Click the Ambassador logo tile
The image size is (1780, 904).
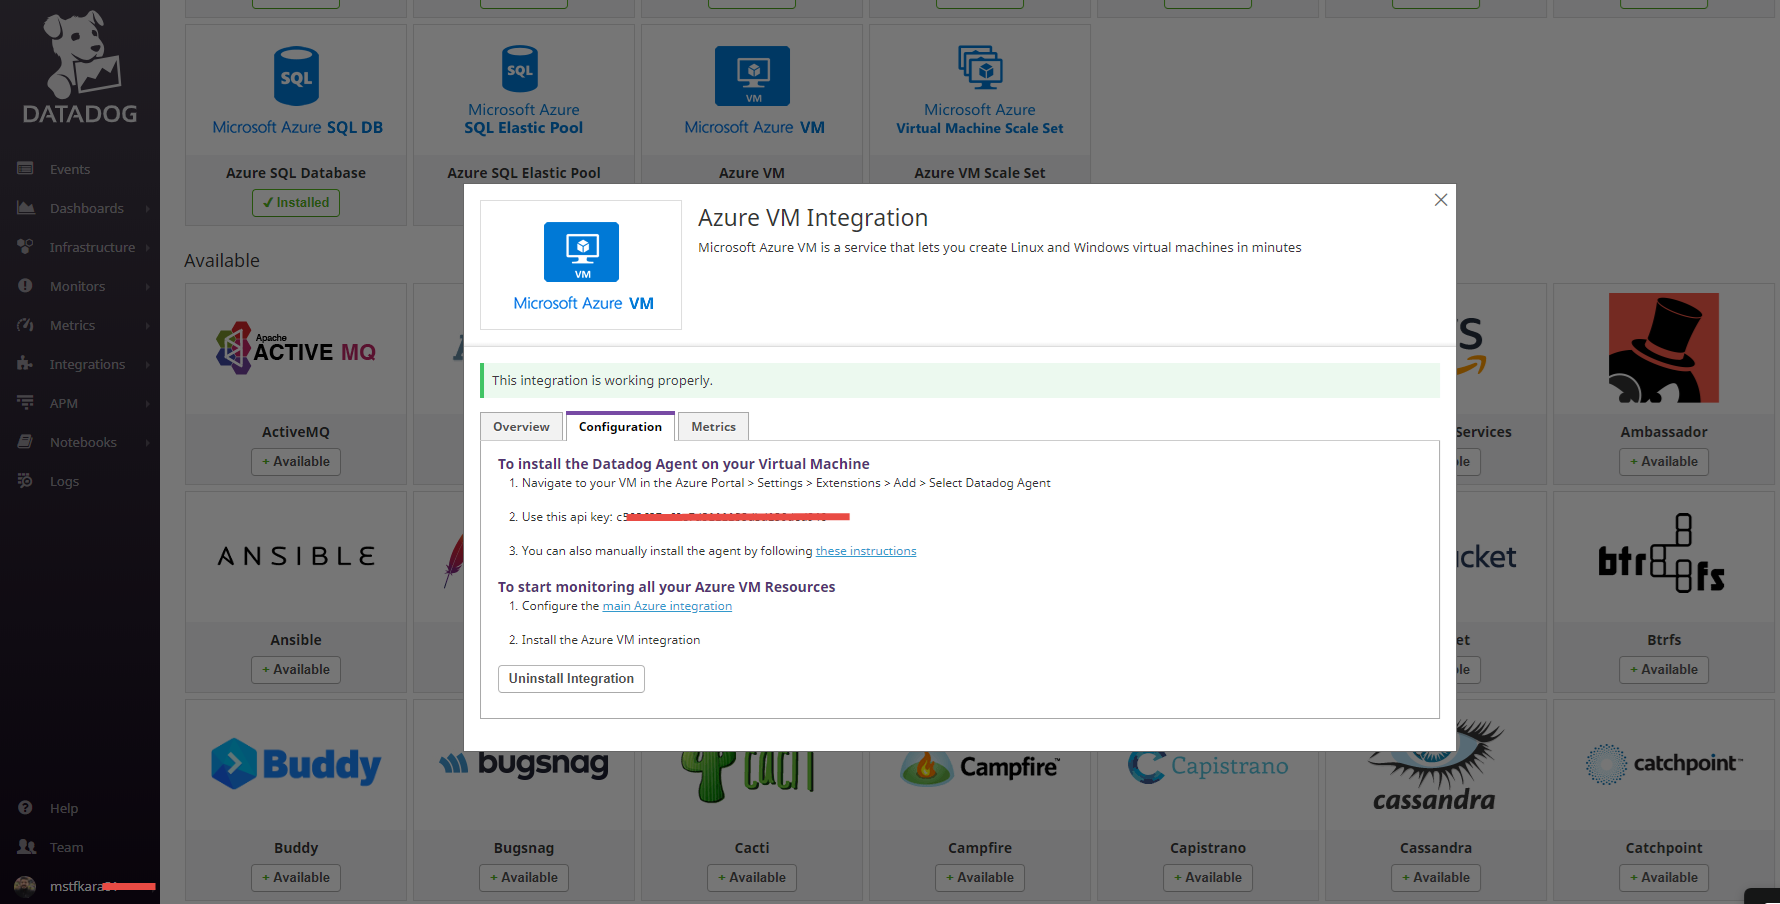tap(1664, 348)
